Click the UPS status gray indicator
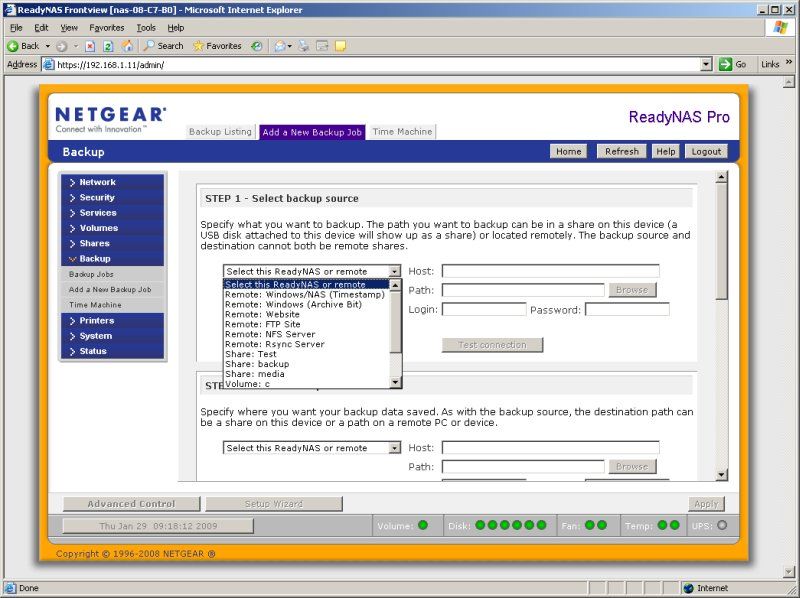This screenshot has height=598, width=800. pyautogui.click(x=722, y=525)
